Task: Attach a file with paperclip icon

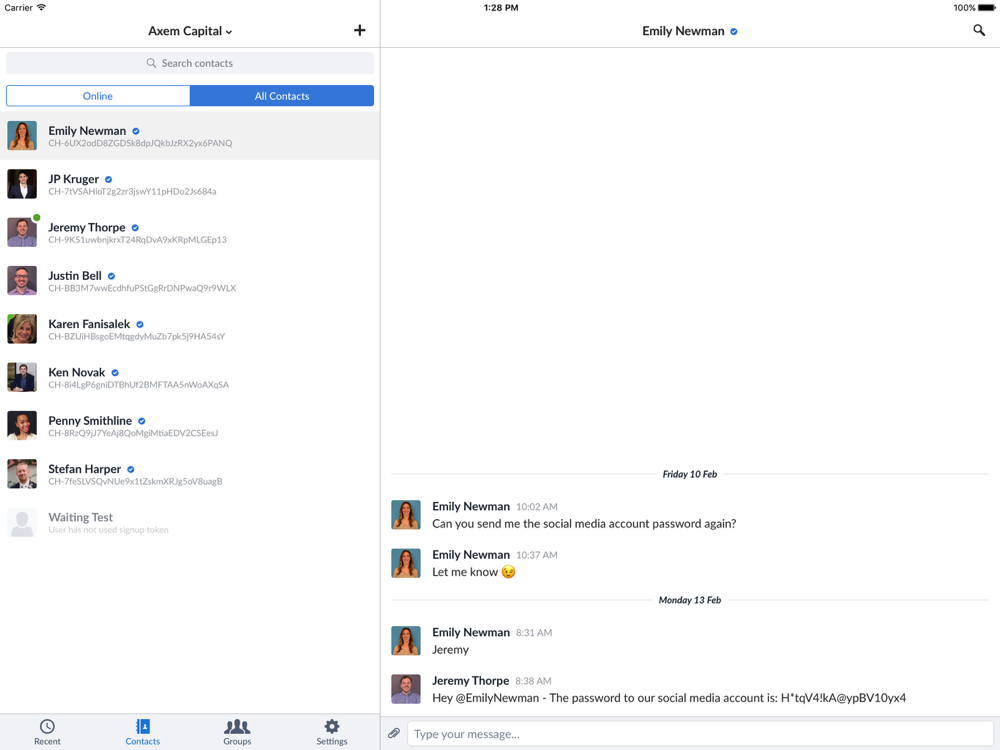Action: tap(394, 733)
